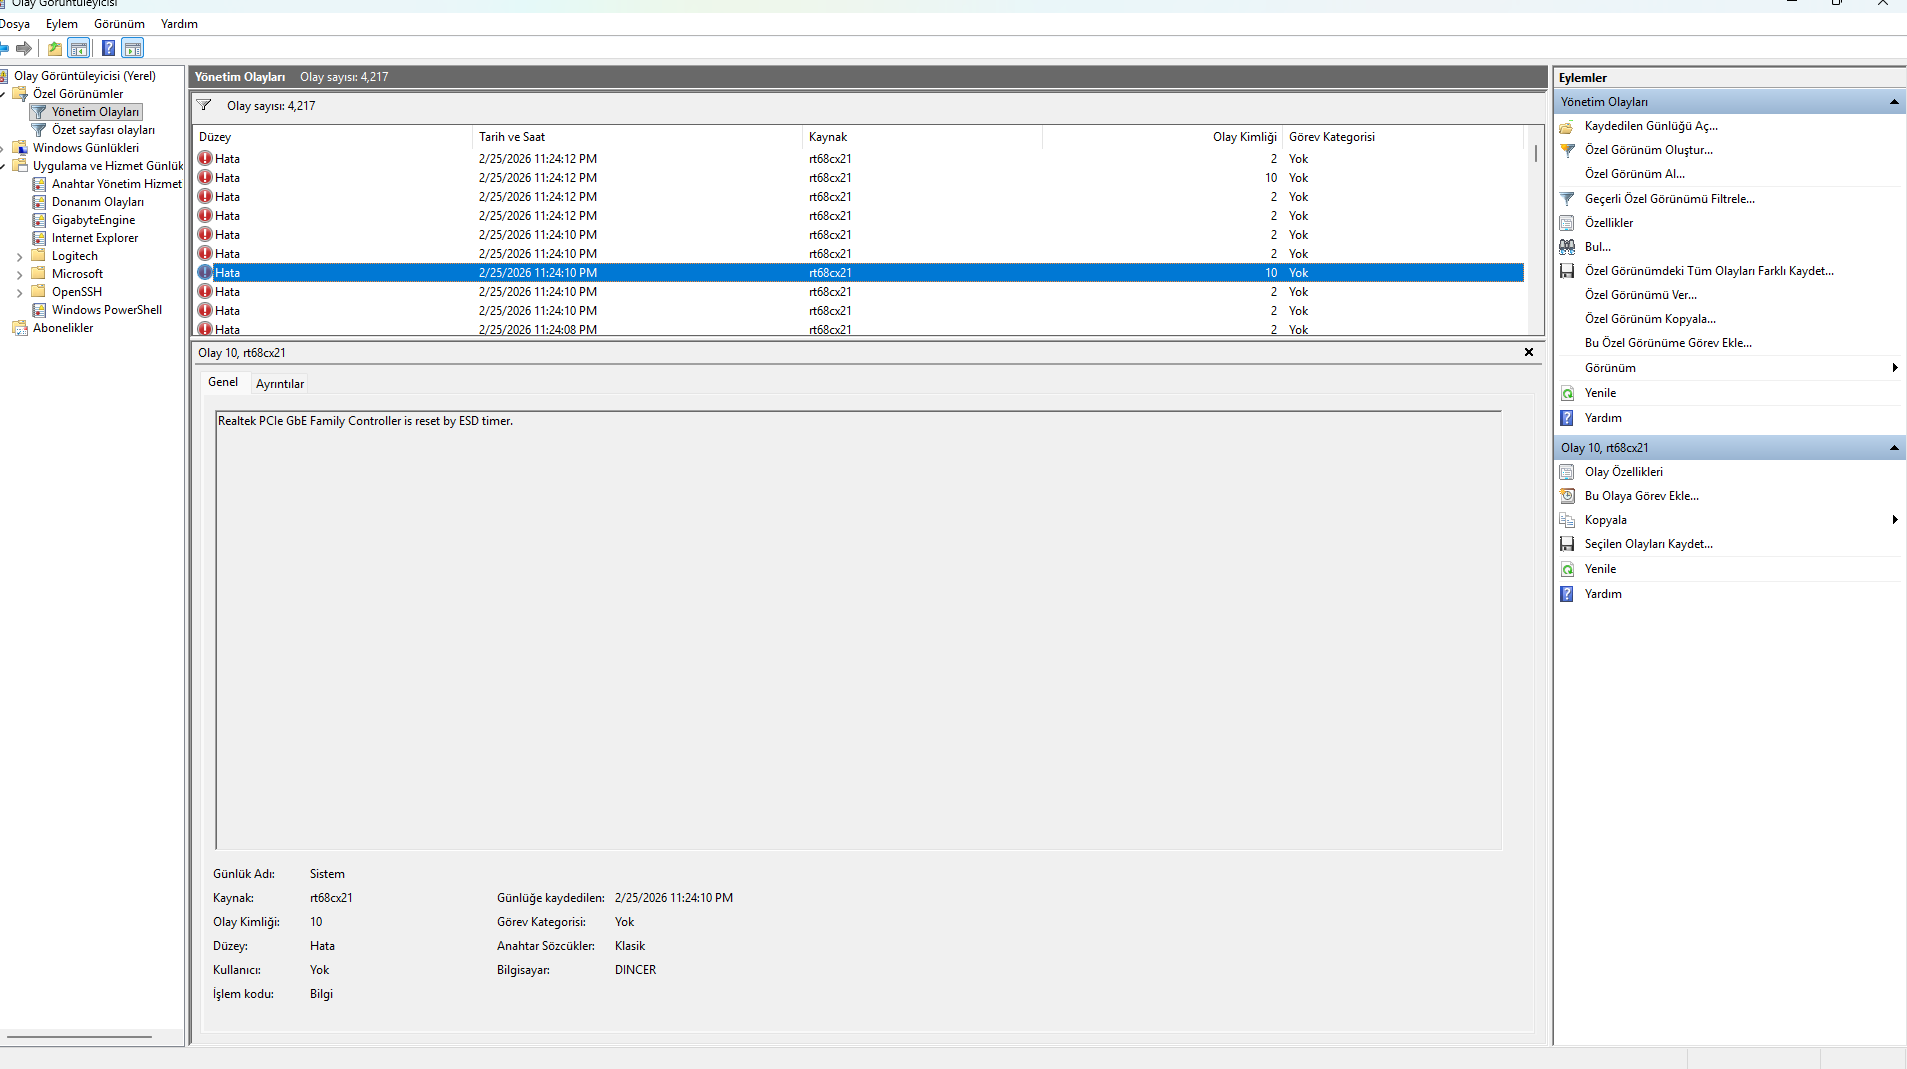Click the funnel icon beside 'Olay sayısı: 4,217'
1907x1069 pixels.
point(204,105)
